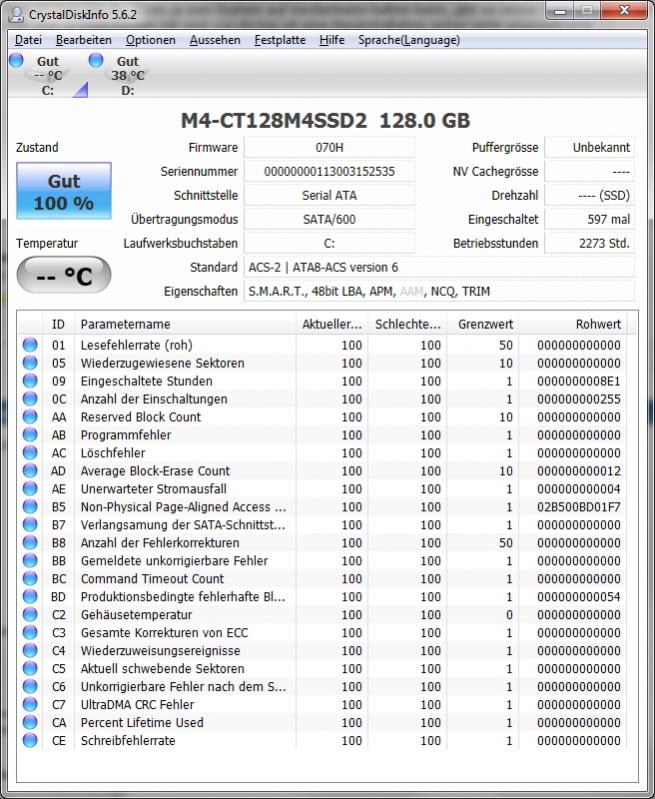Click the CrystalDiskInfo title bar icon
655x799 pixels.
16,14
